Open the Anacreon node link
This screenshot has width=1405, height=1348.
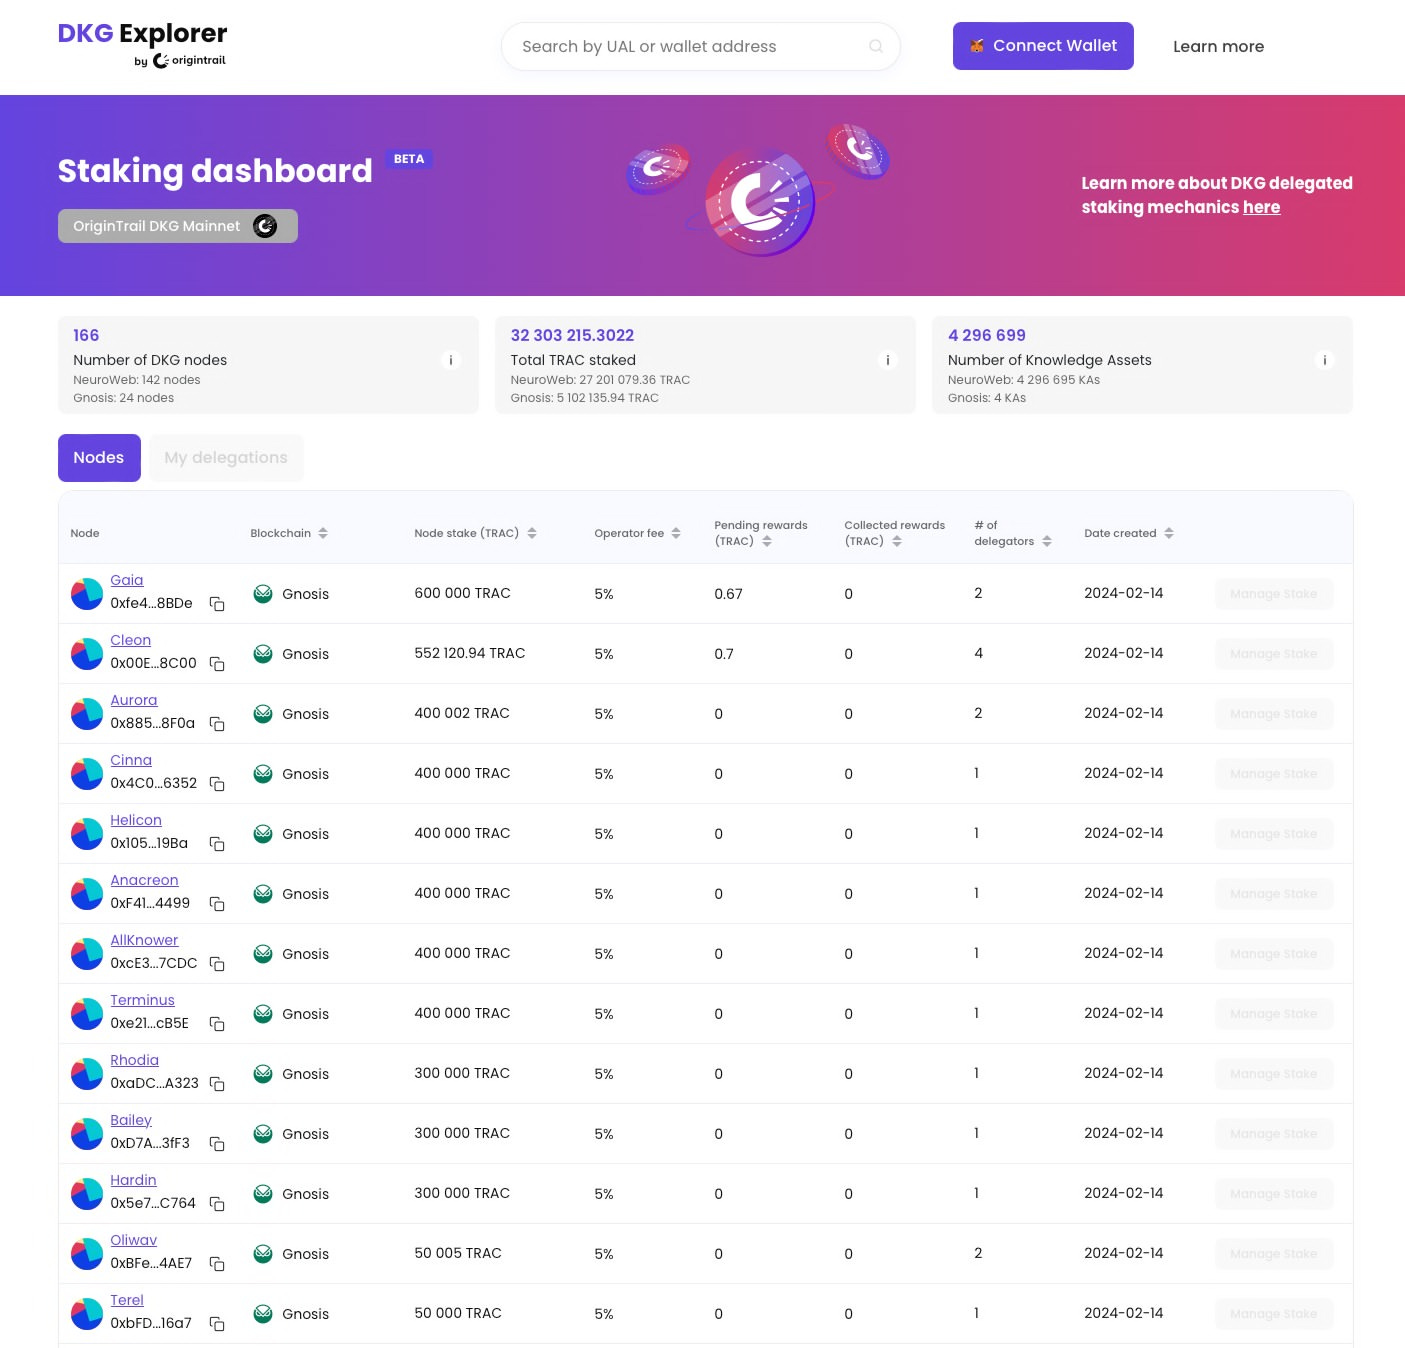pyautogui.click(x=144, y=880)
